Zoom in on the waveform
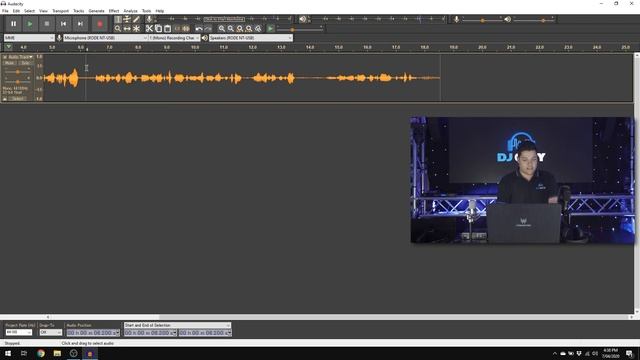The height and width of the screenshot is (360, 640). (x=222, y=29)
